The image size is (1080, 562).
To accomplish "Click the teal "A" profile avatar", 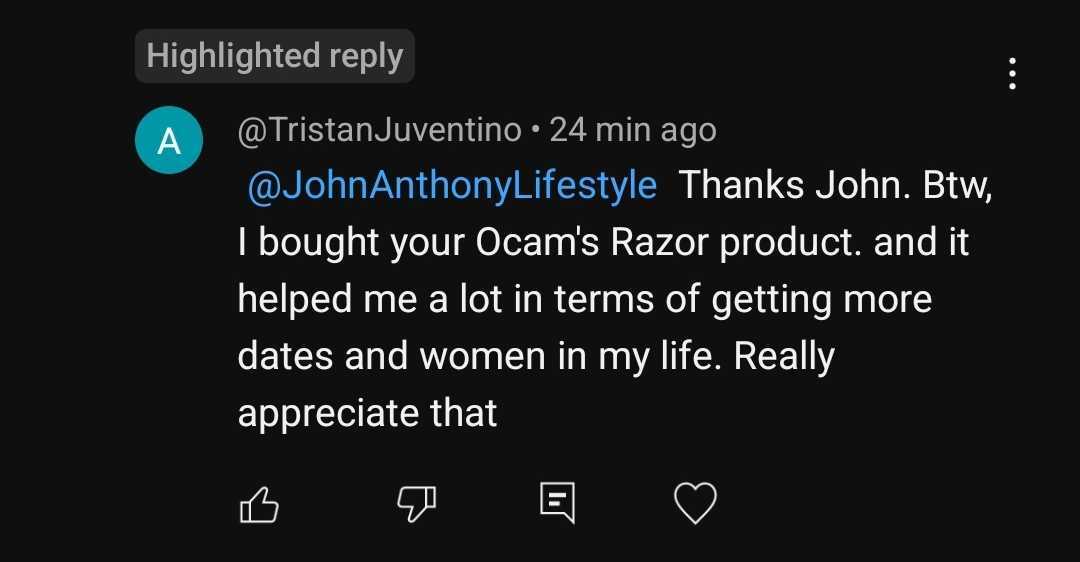I will coord(169,140).
